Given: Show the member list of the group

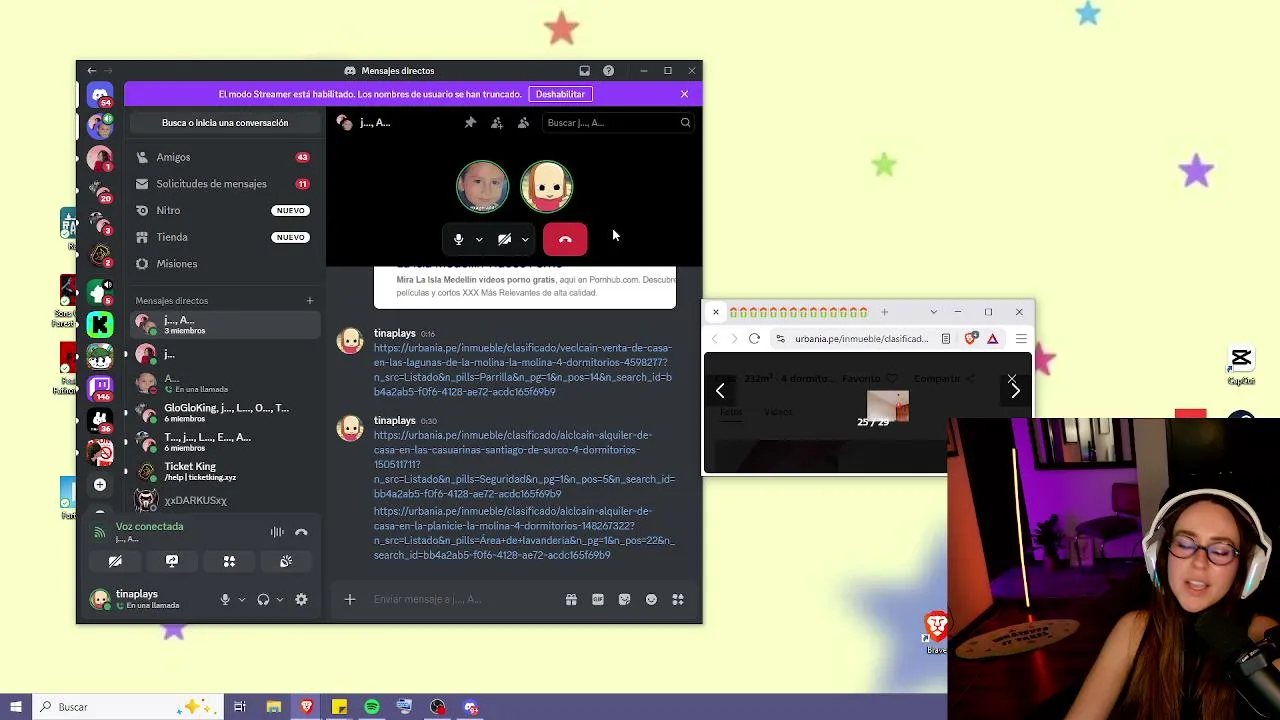Looking at the screenshot, I should 523,123.
